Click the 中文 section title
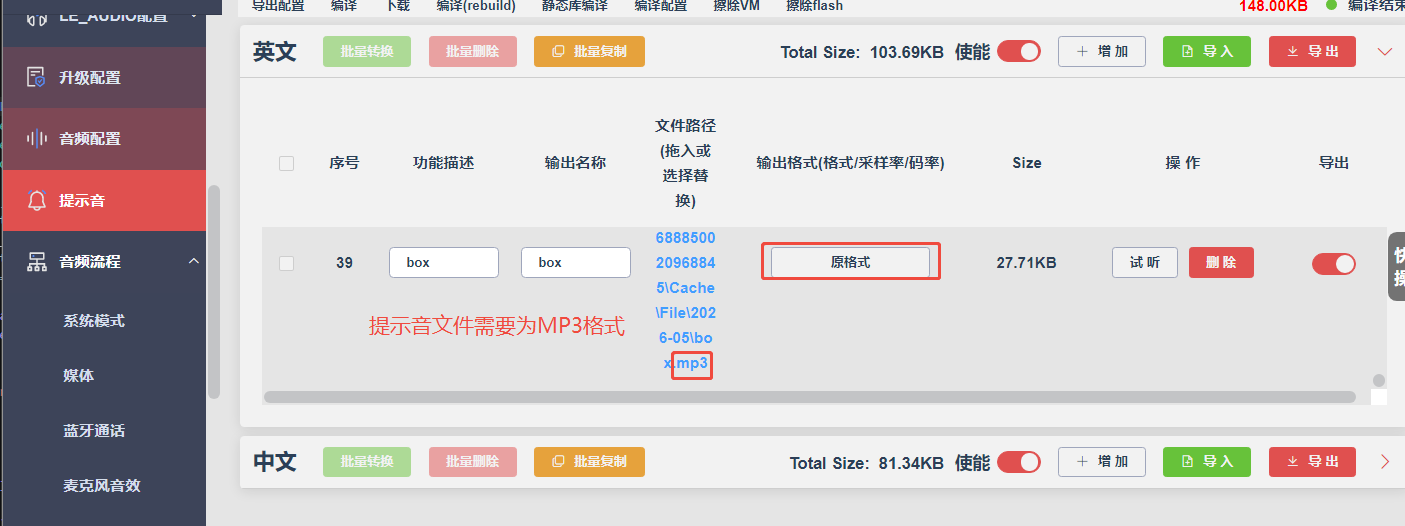 [275, 462]
